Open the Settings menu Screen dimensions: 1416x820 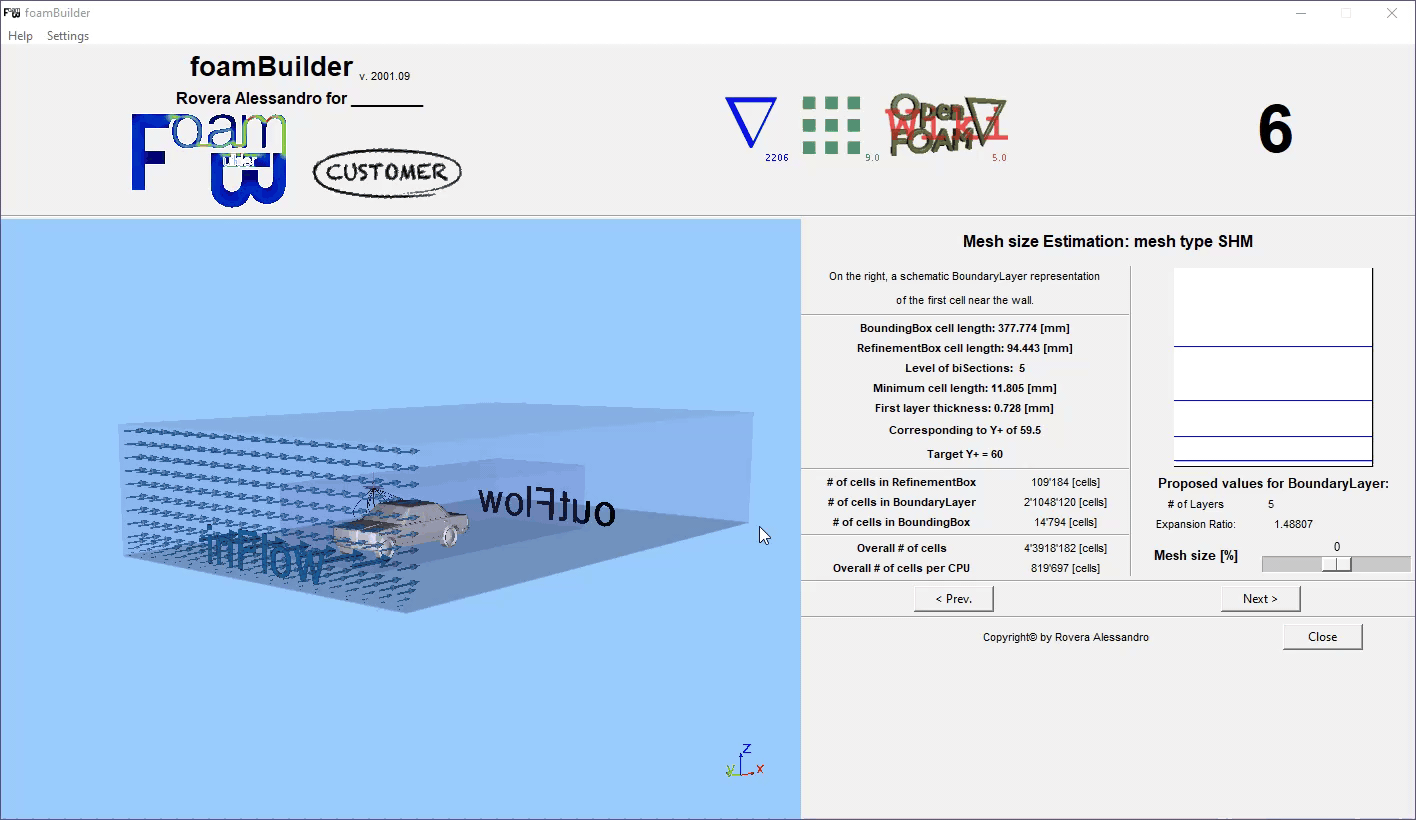[68, 36]
